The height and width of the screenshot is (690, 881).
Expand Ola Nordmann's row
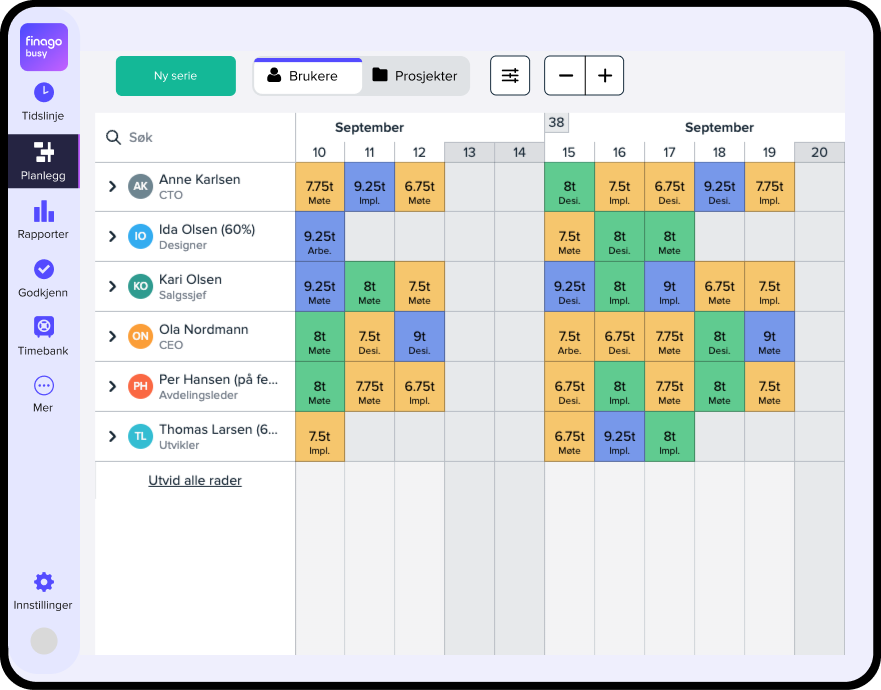pos(112,337)
